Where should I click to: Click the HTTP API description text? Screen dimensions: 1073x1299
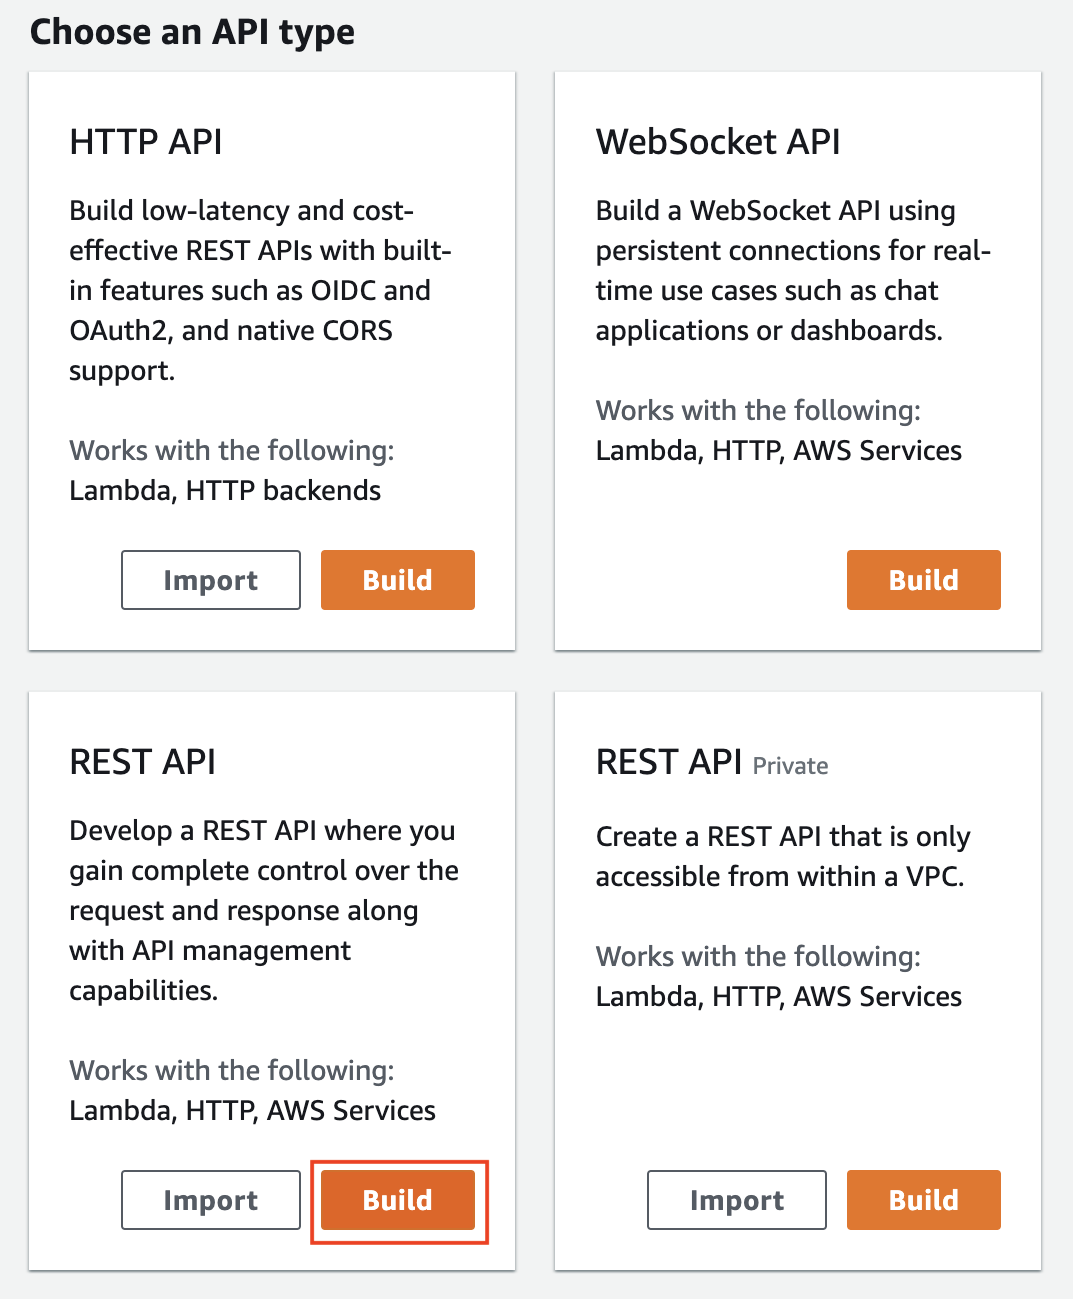click(x=260, y=290)
